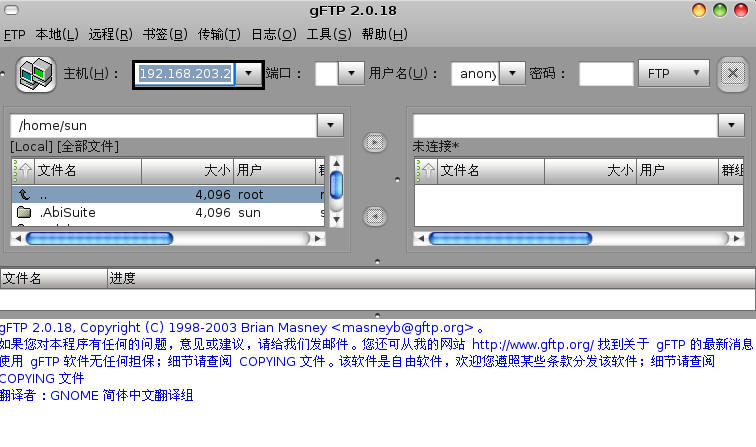Click the local vertical scrollbar thumb
The width and height of the screenshot is (756, 447).
pyautogui.click(x=337, y=185)
